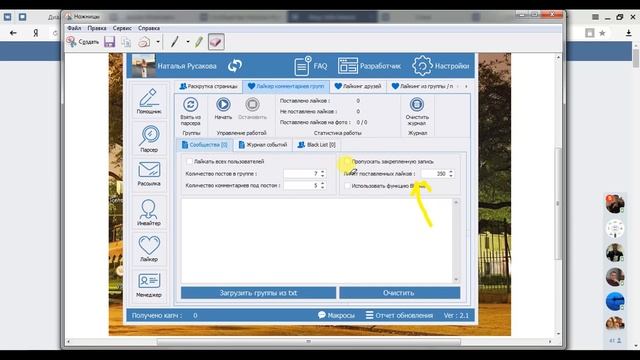The image size is (640, 360).
Task: Click the refresh account arrows icon
Action: (x=235, y=66)
